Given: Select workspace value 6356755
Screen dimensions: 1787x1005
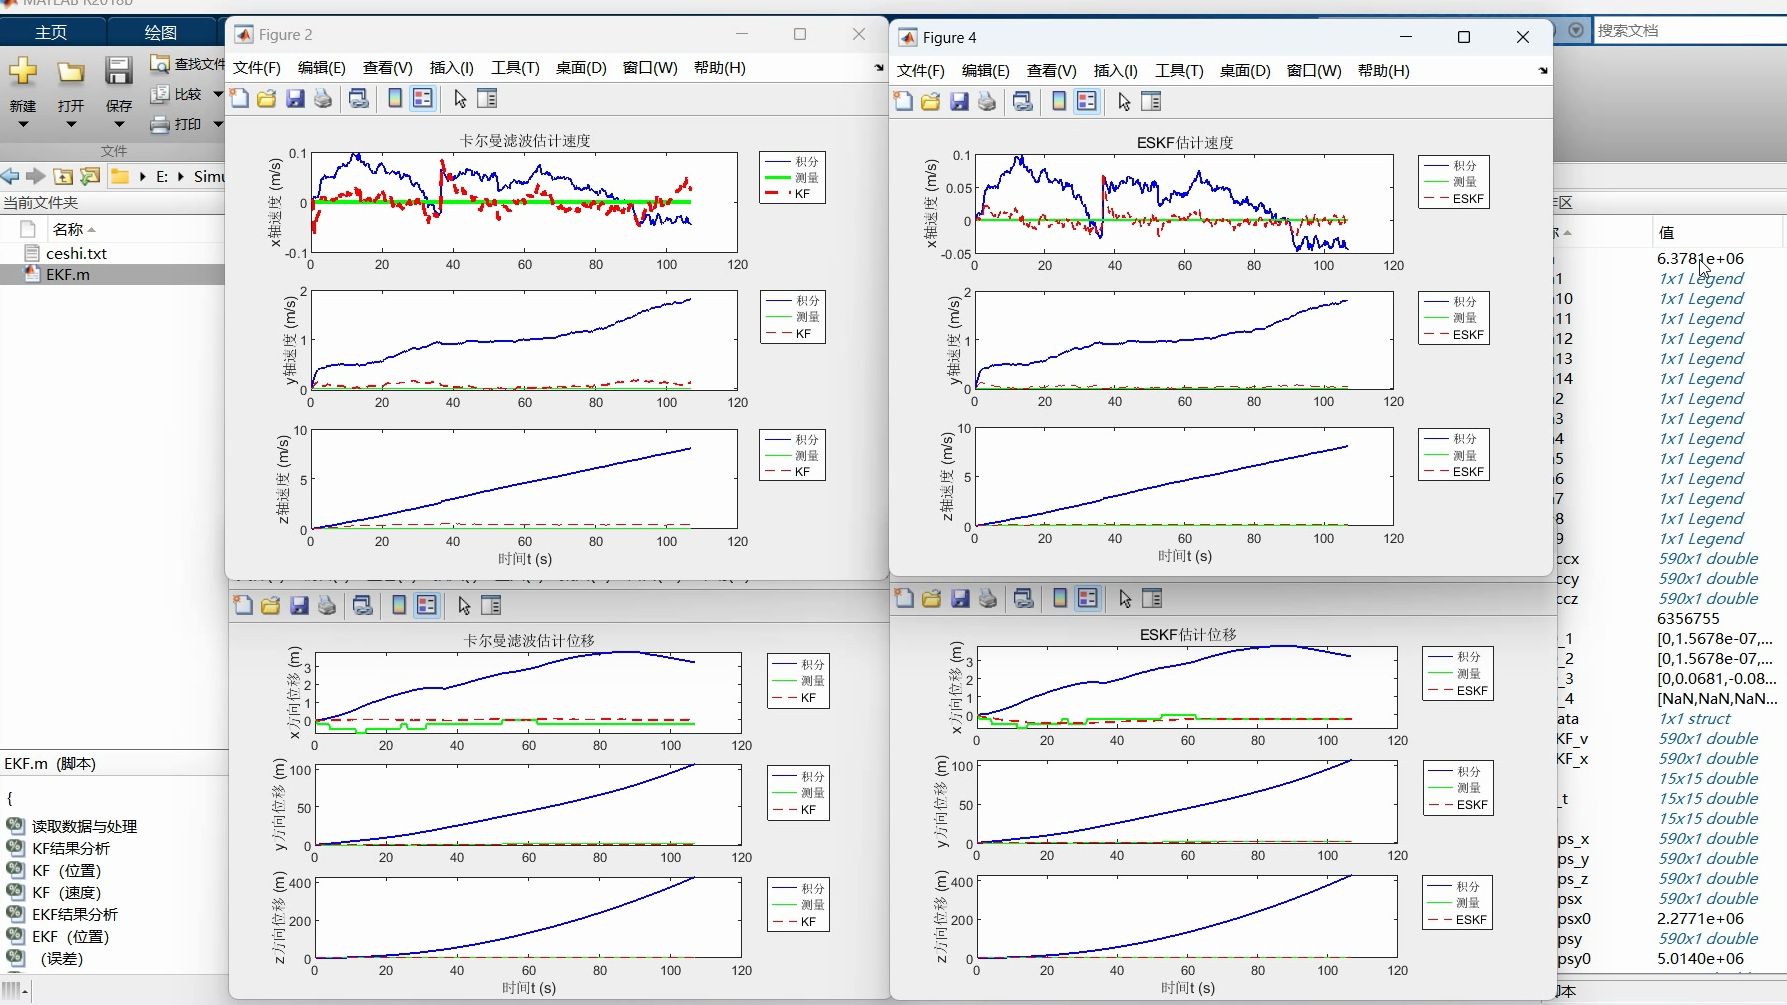Looking at the screenshot, I should pos(1688,618).
